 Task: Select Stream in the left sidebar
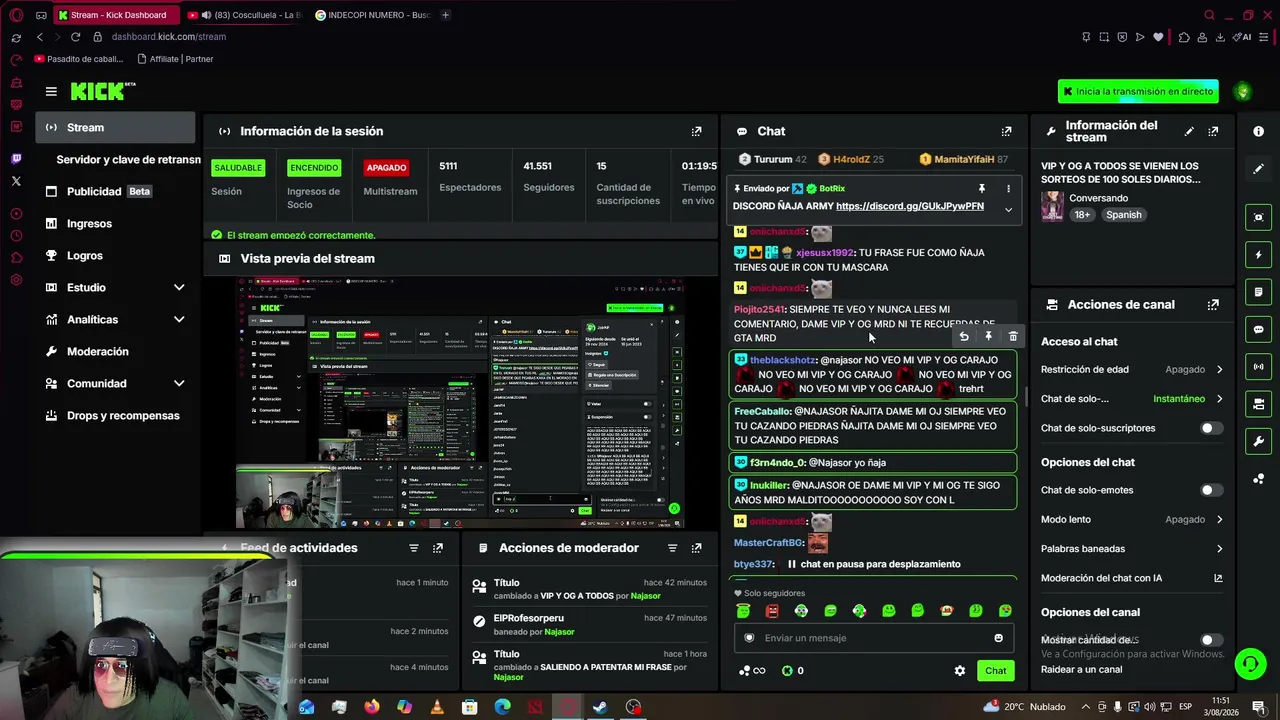[116, 128]
